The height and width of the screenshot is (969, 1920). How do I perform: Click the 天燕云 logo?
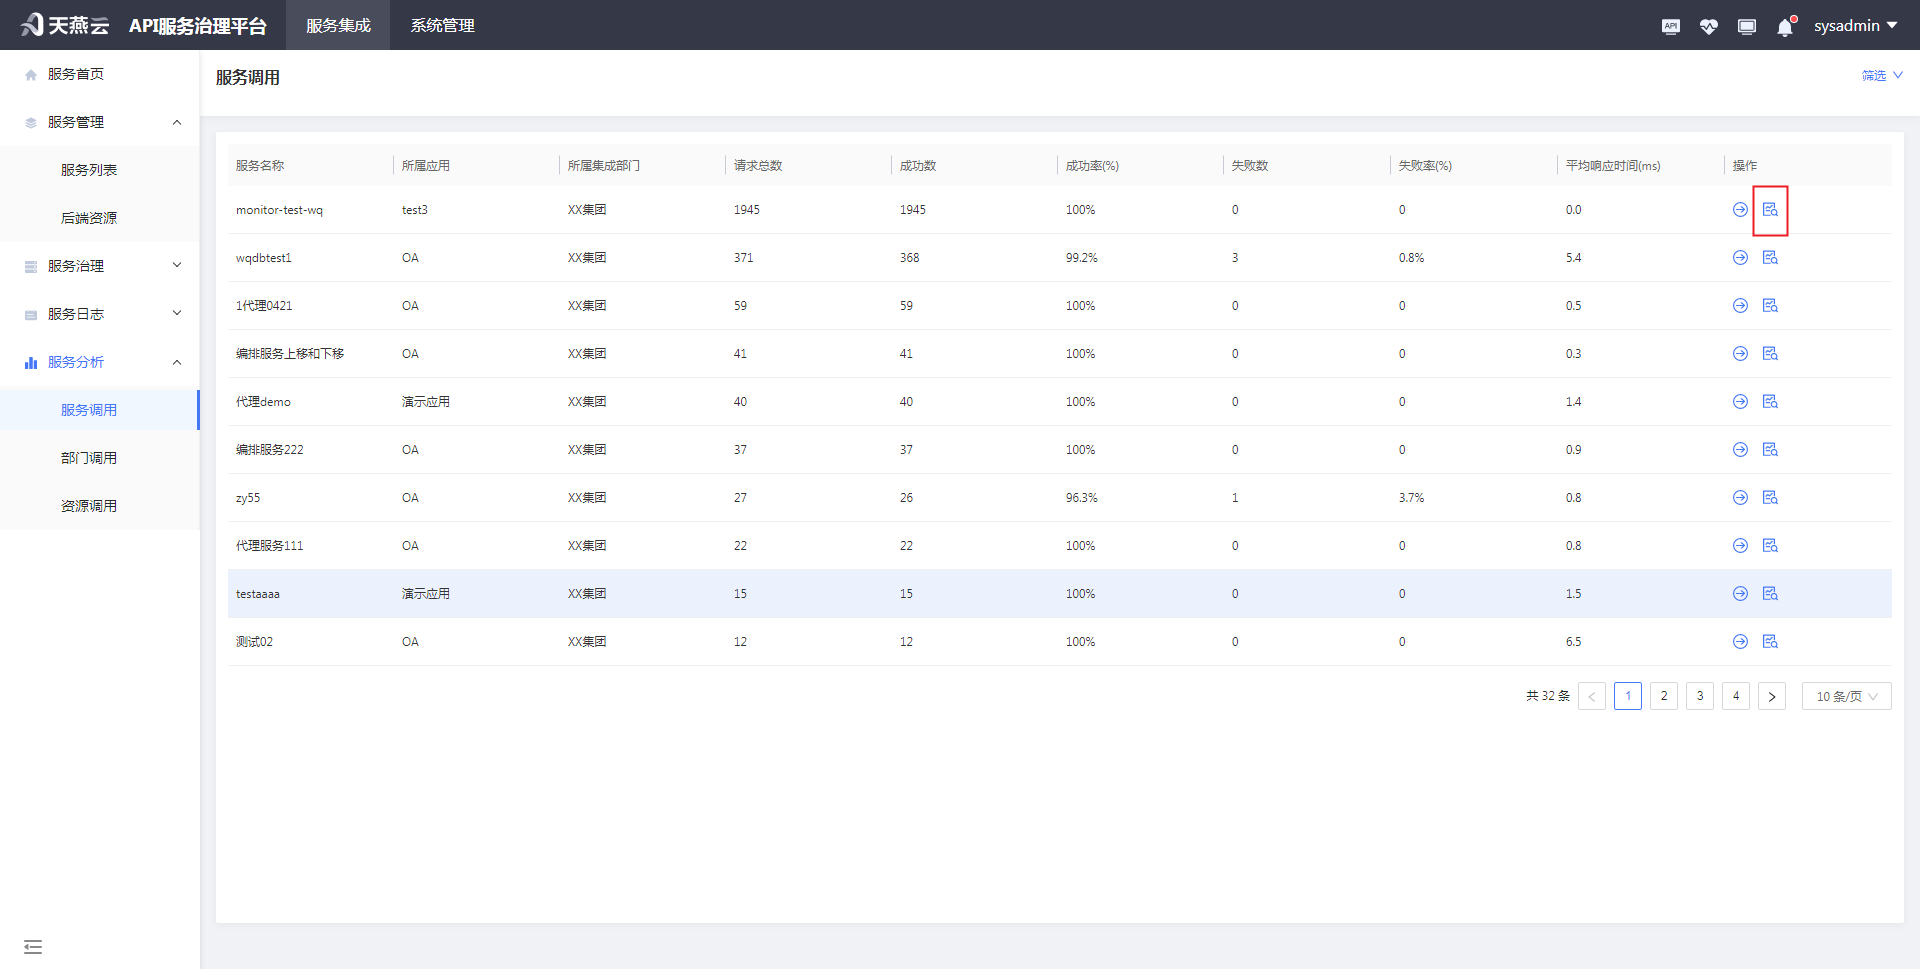(64, 24)
